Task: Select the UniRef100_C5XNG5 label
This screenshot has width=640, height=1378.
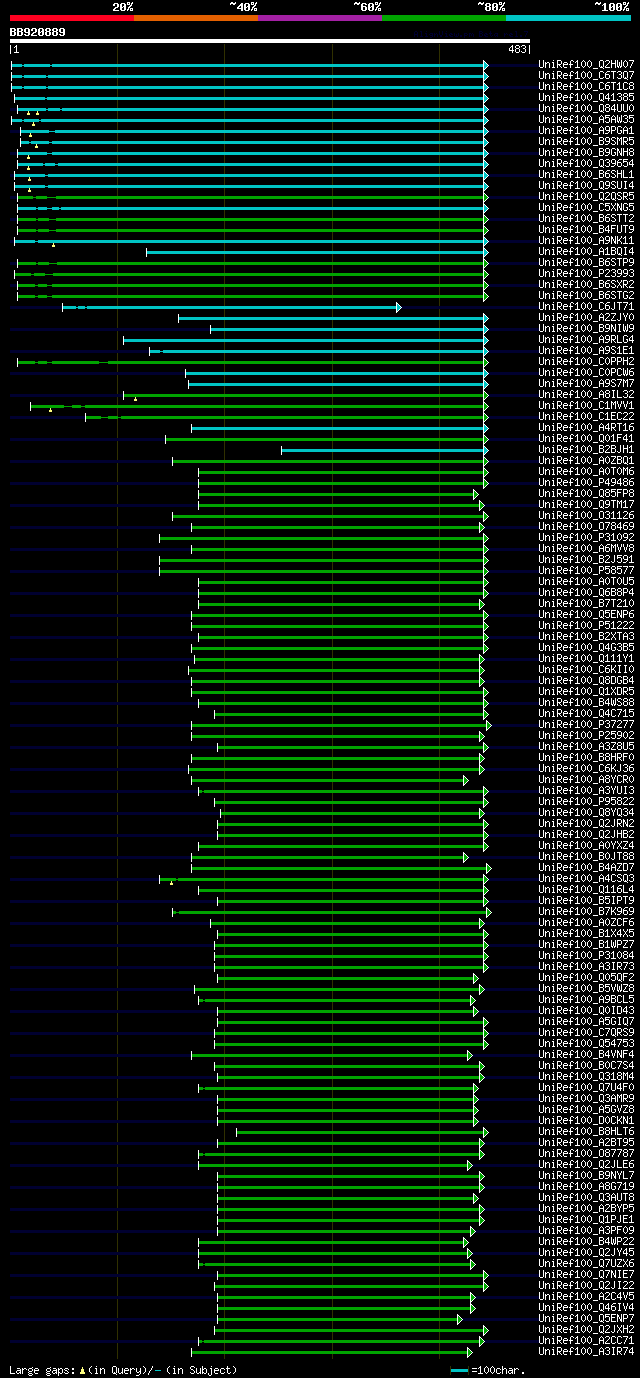Action: pyautogui.click(x=586, y=207)
